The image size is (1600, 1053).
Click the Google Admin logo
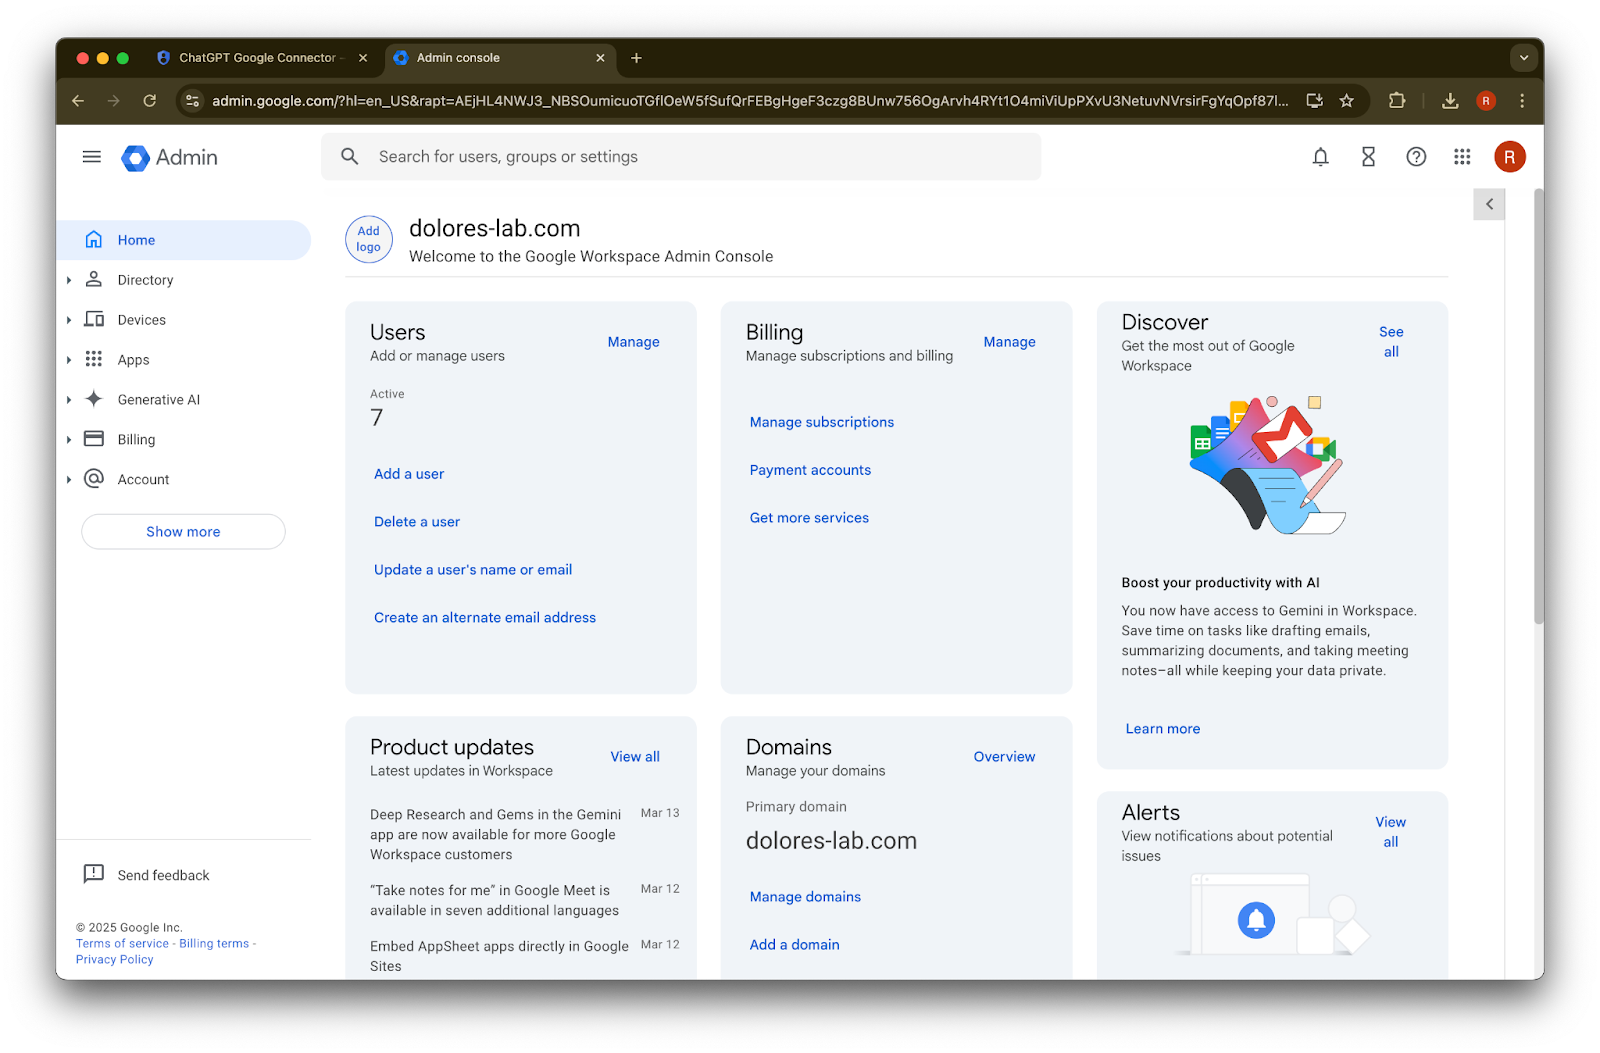pyautogui.click(x=169, y=158)
